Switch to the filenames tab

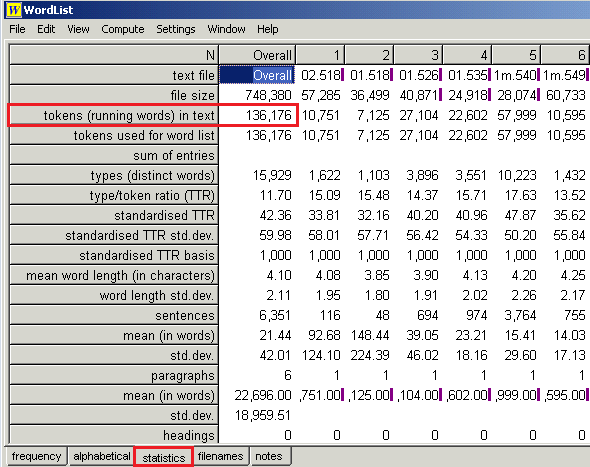click(x=220, y=456)
